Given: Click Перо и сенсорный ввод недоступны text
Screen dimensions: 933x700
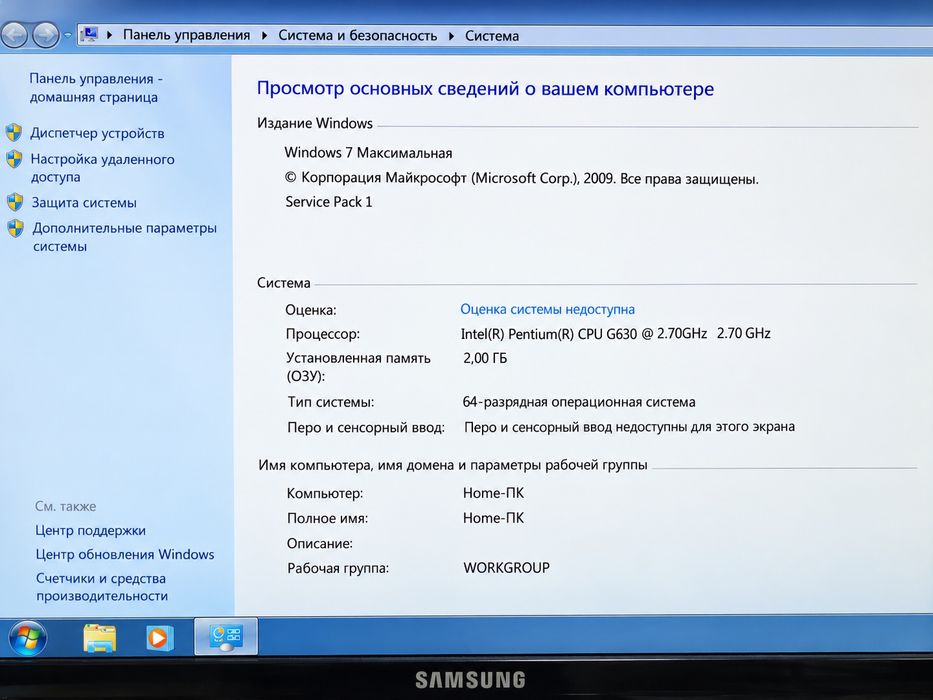Looking at the screenshot, I should click(x=630, y=427).
